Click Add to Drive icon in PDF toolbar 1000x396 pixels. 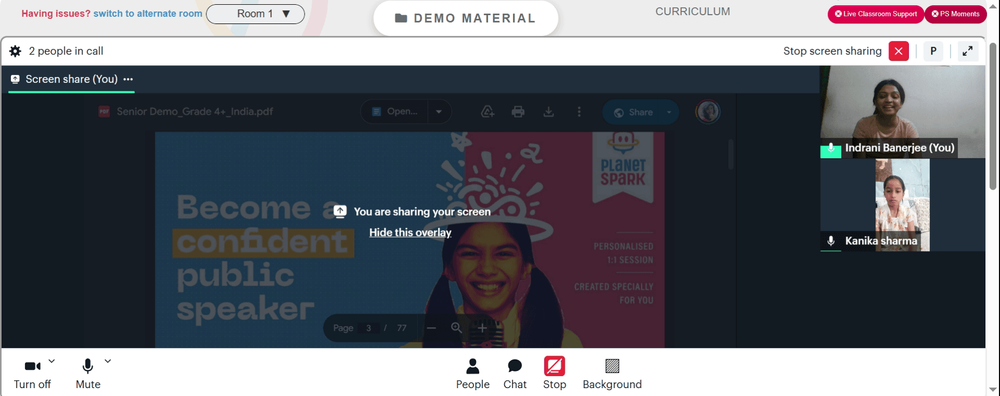(x=487, y=112)
